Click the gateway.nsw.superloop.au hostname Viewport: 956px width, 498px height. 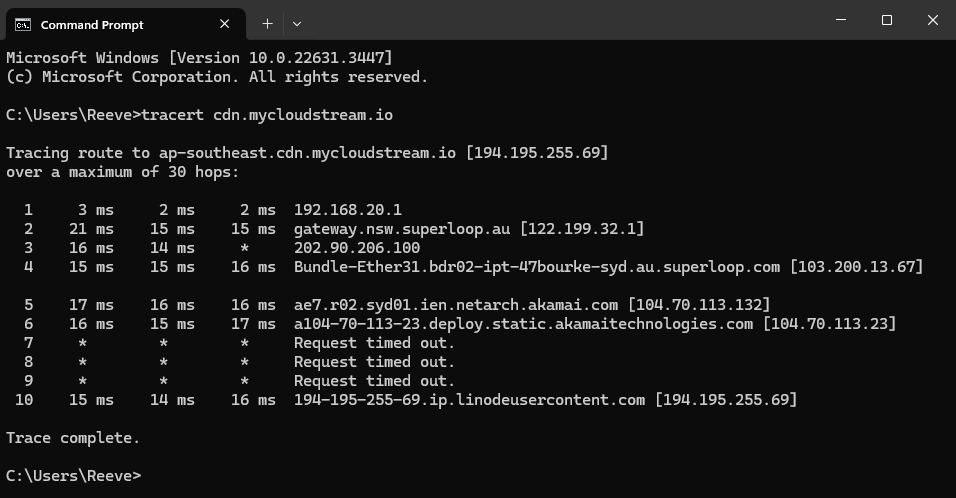click(402, 229)
